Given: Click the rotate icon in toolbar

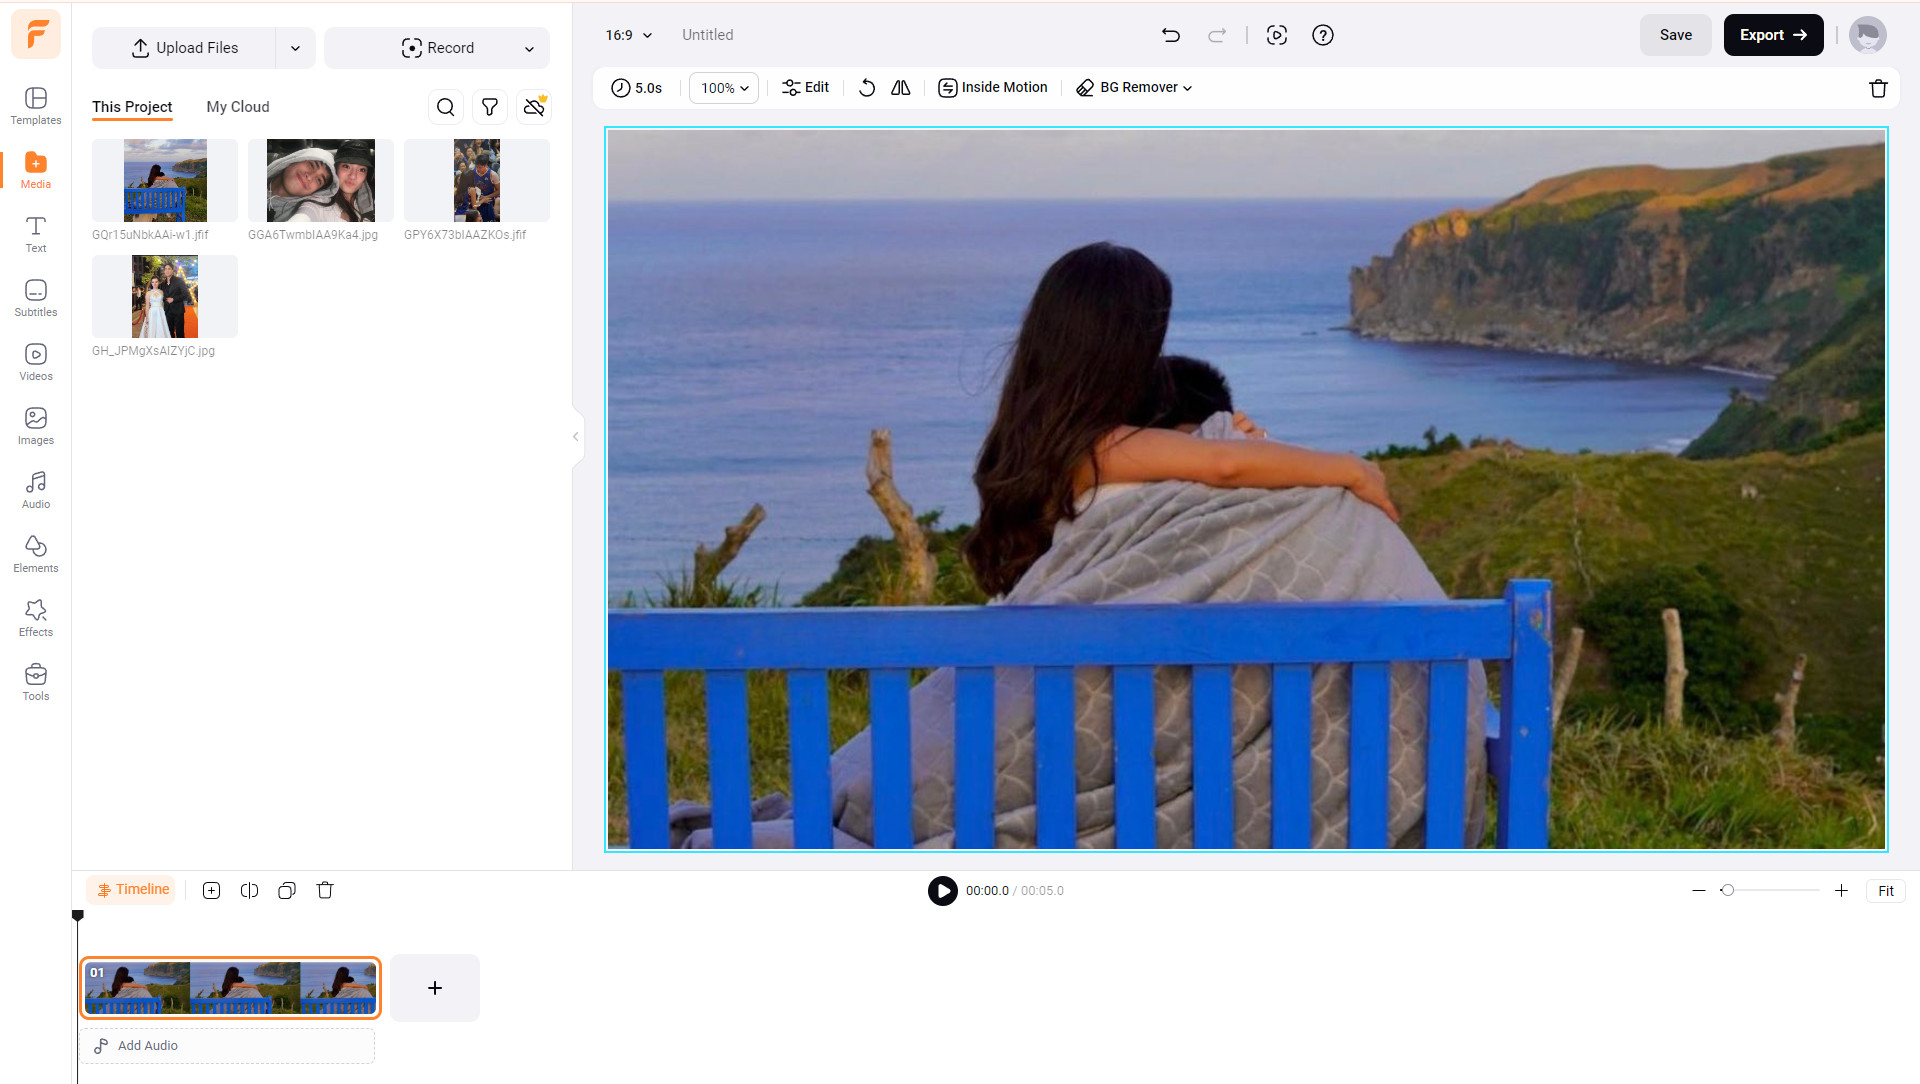Looking at the screenshot, I should [x=867, y=88].
